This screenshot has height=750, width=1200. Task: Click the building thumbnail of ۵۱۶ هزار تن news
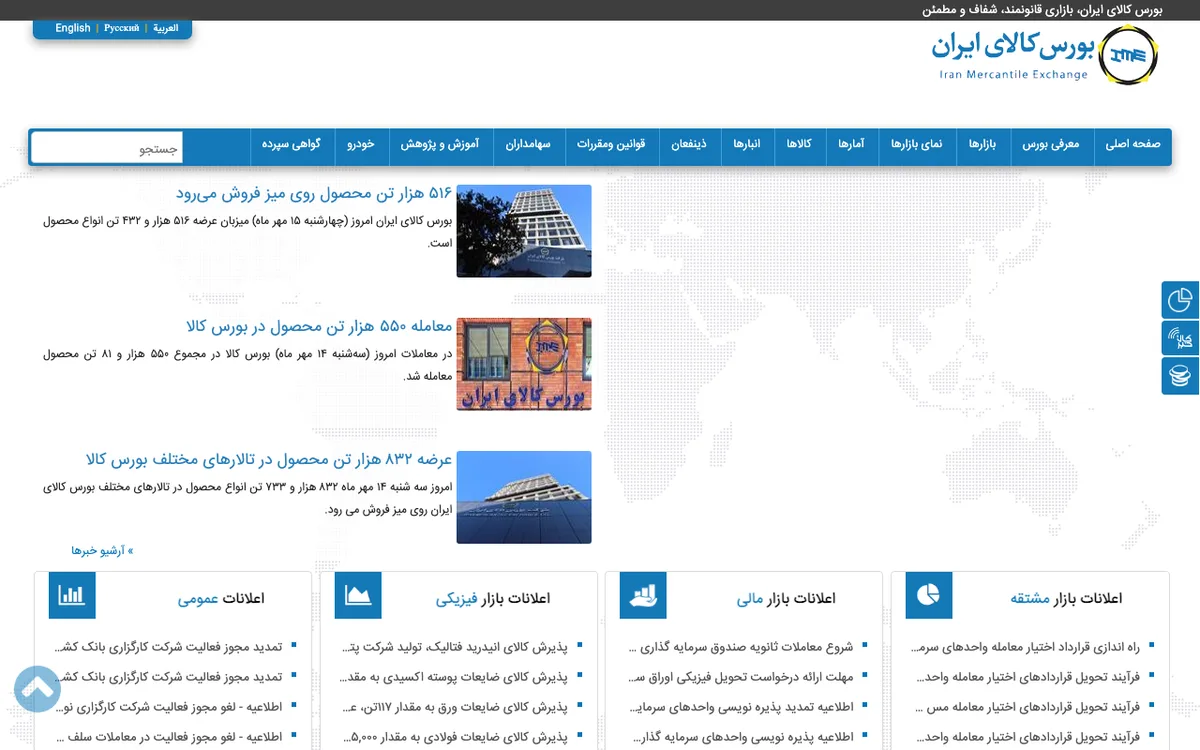click(x=524, y=231)
